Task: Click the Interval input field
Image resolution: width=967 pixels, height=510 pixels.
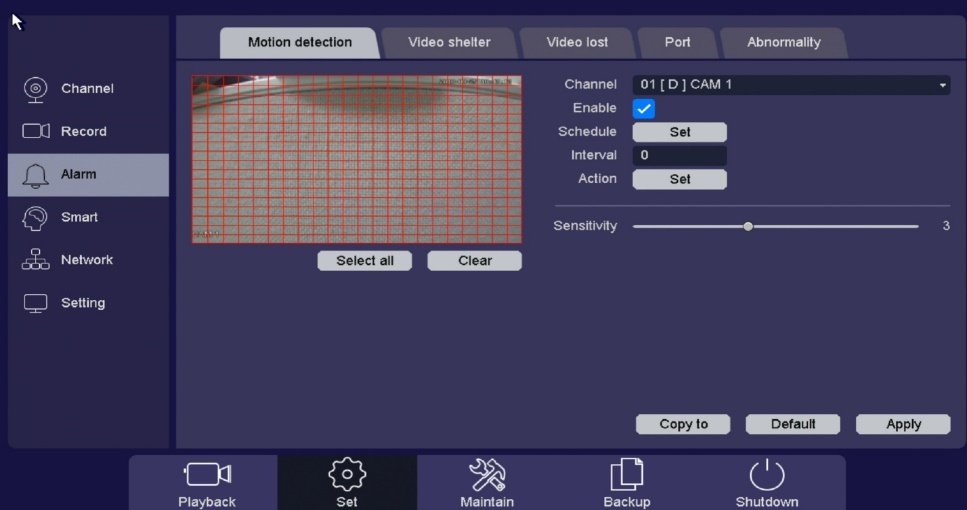Action: 679,156
